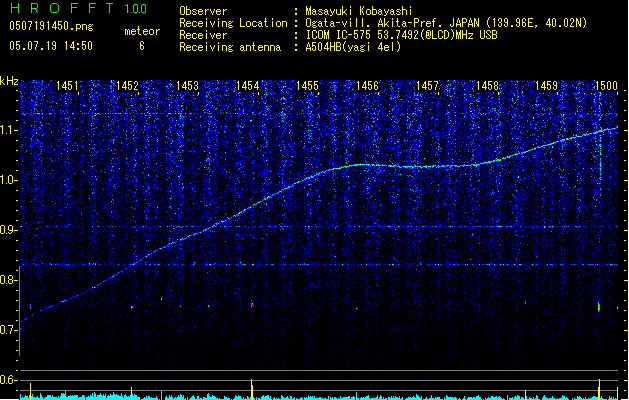Click the 1455 time marker

click(x=308, y=87)
